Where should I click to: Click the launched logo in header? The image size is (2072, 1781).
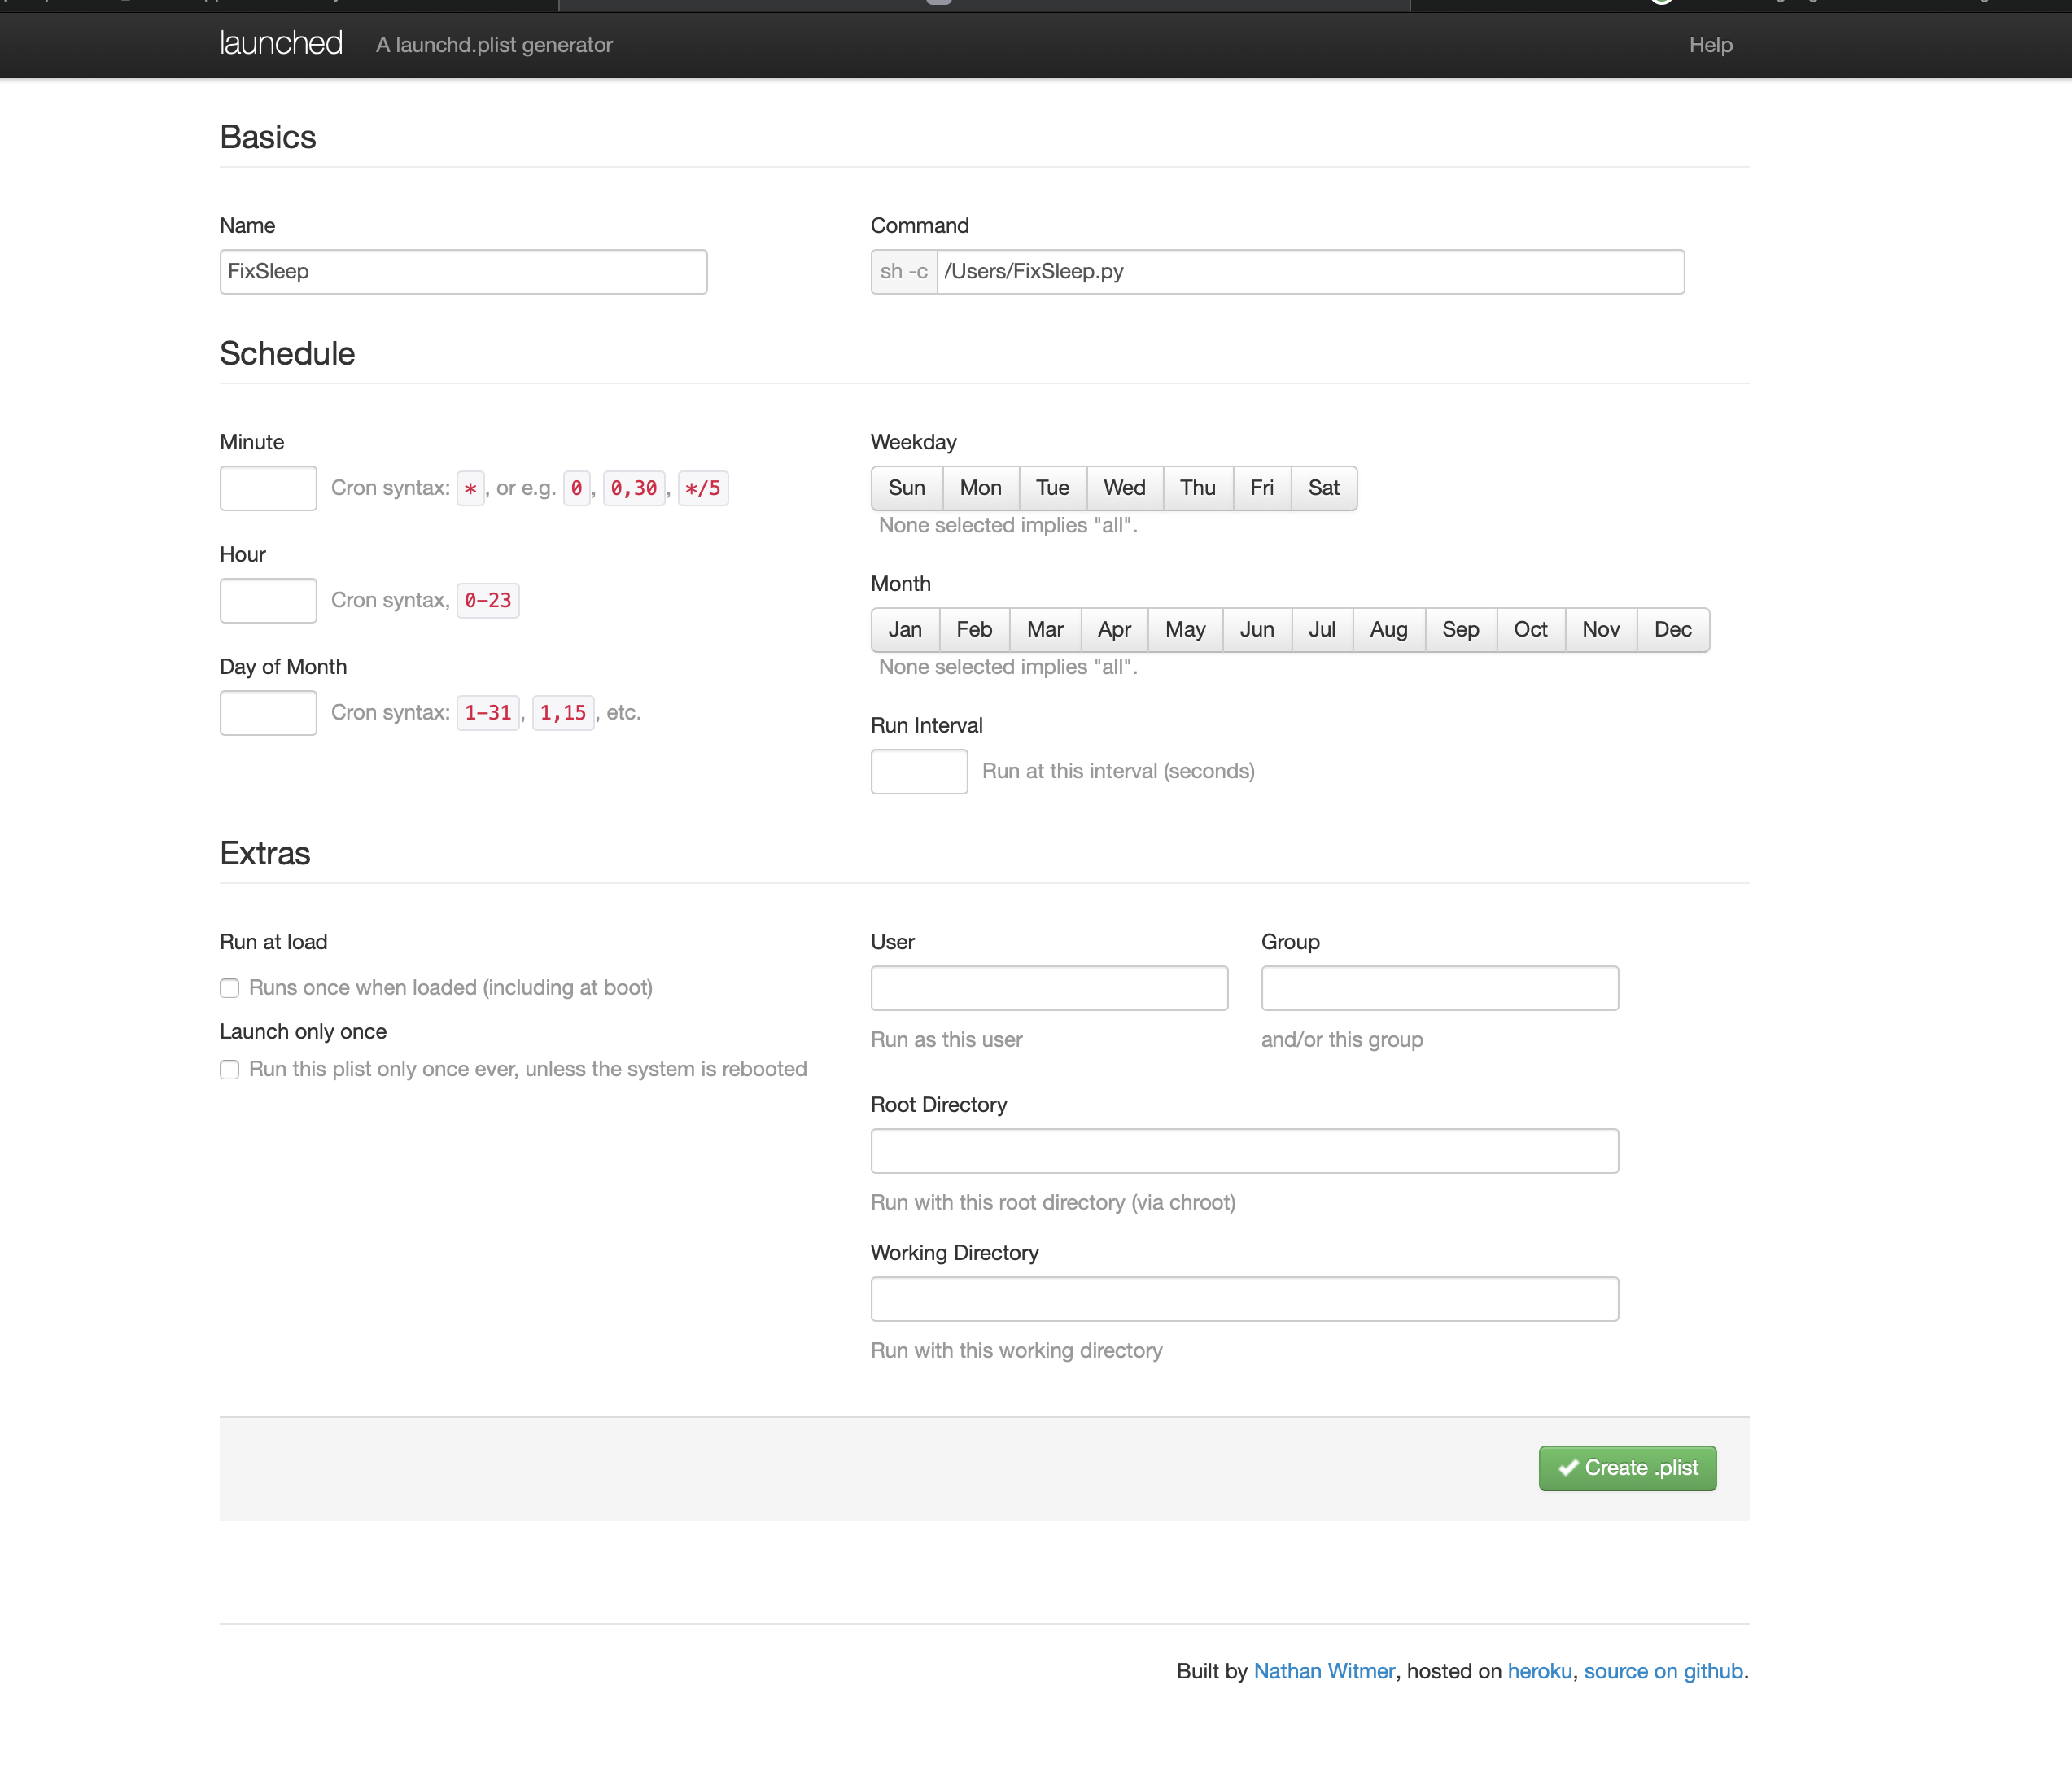coord(281,44)
